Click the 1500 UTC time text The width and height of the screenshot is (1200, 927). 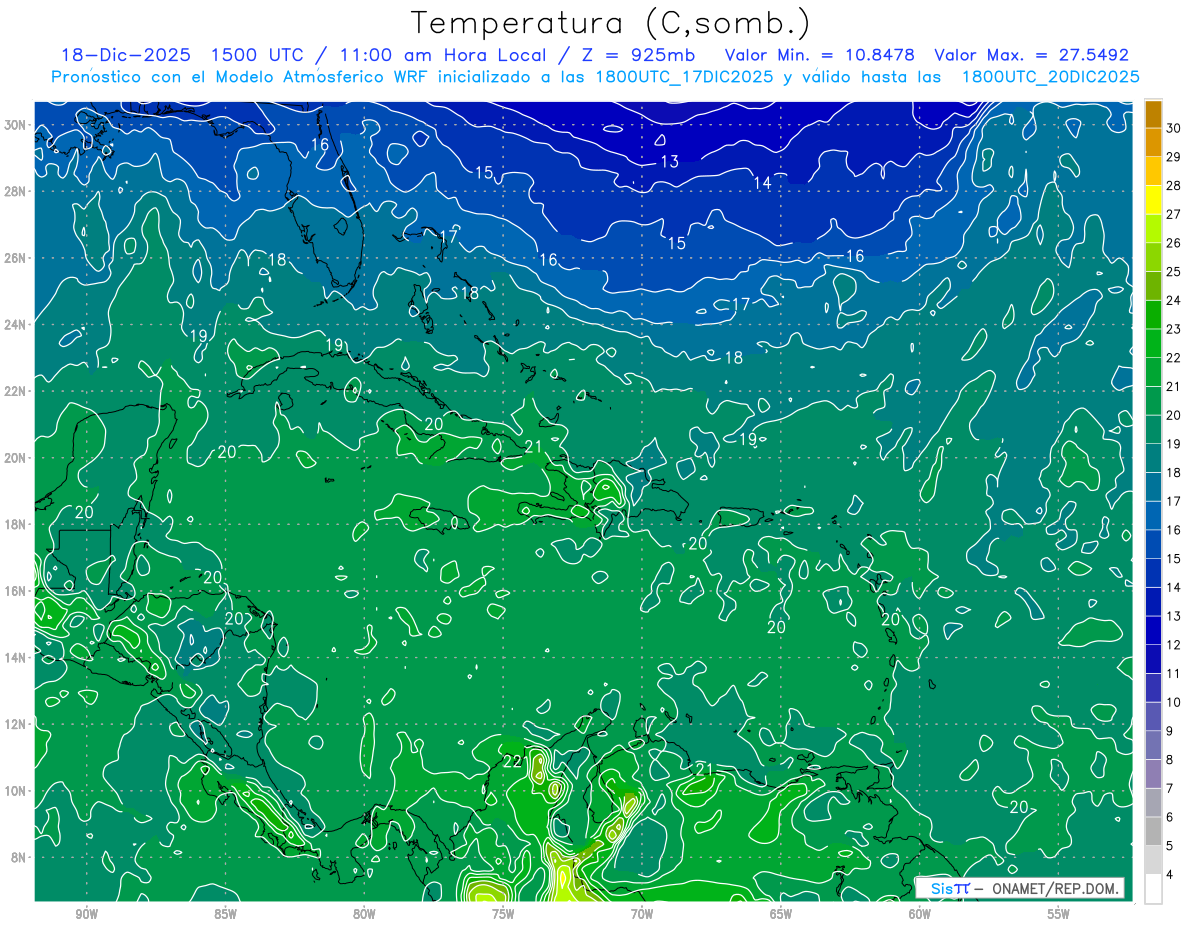click(x=263, y=55)
